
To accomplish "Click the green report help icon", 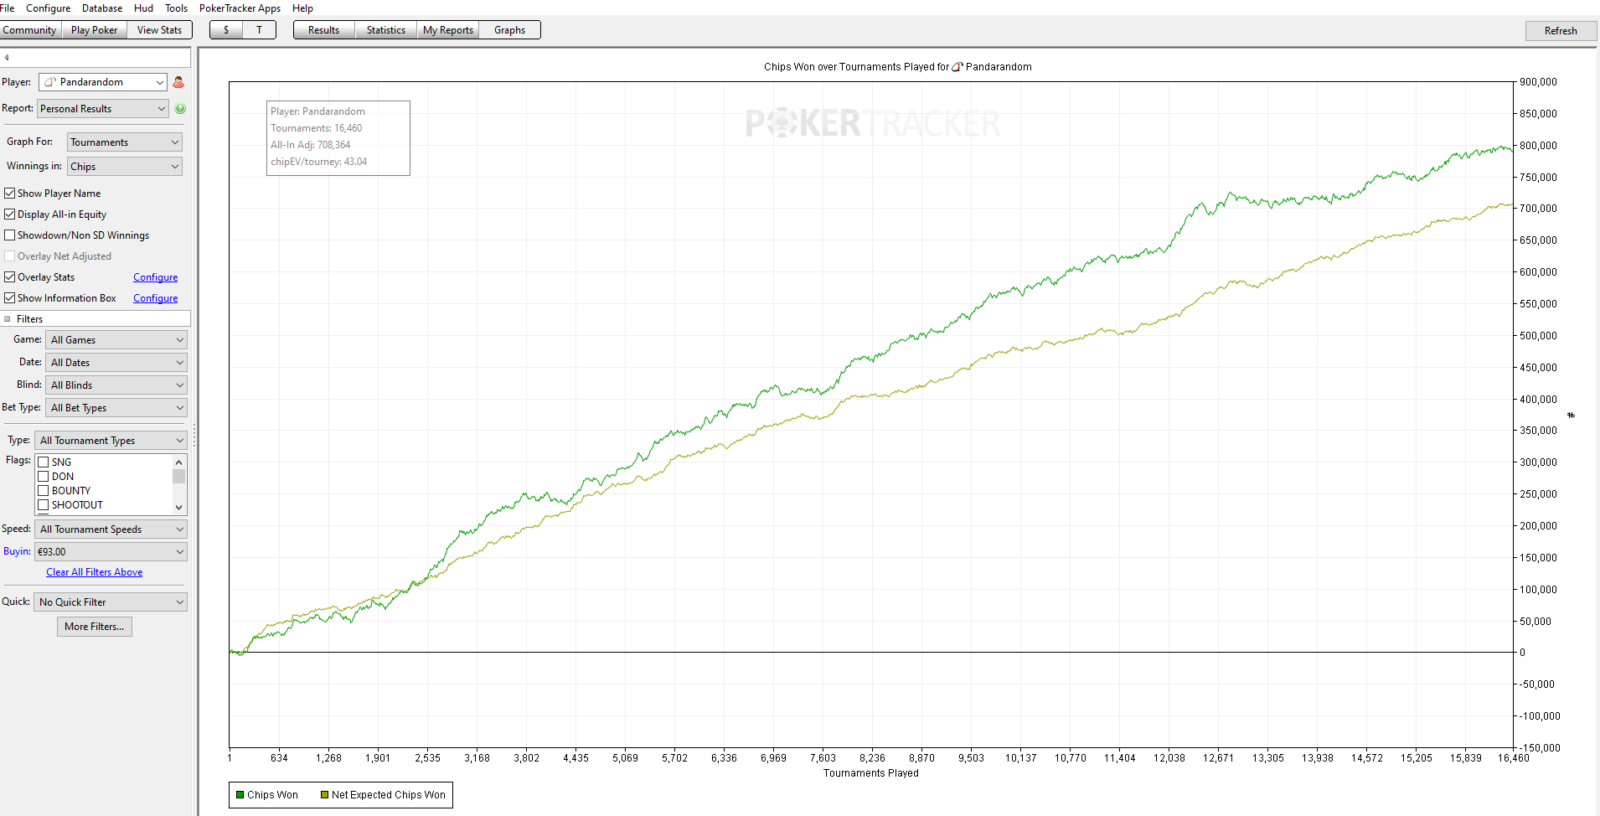I will 180,108.
